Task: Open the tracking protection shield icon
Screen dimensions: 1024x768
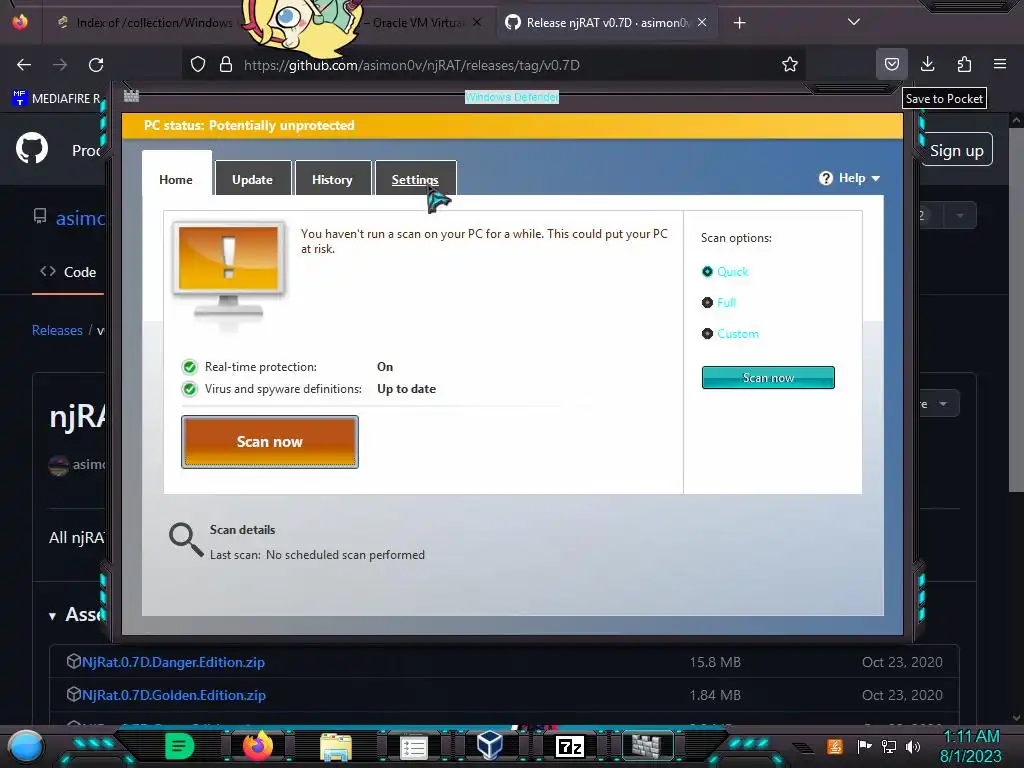Action: [x=198, y=65]
